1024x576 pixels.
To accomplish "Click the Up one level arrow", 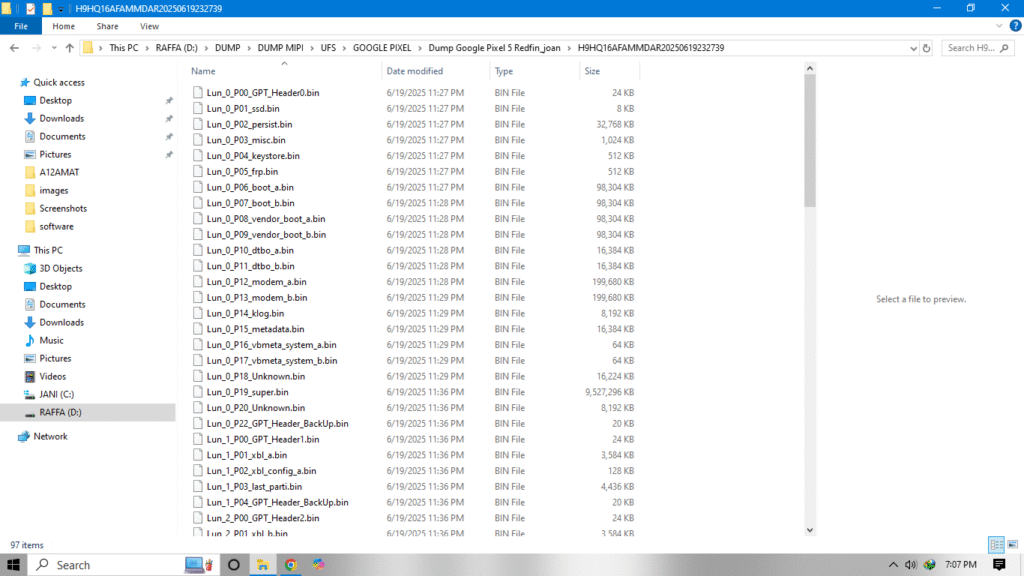I will tap(69, 48).
